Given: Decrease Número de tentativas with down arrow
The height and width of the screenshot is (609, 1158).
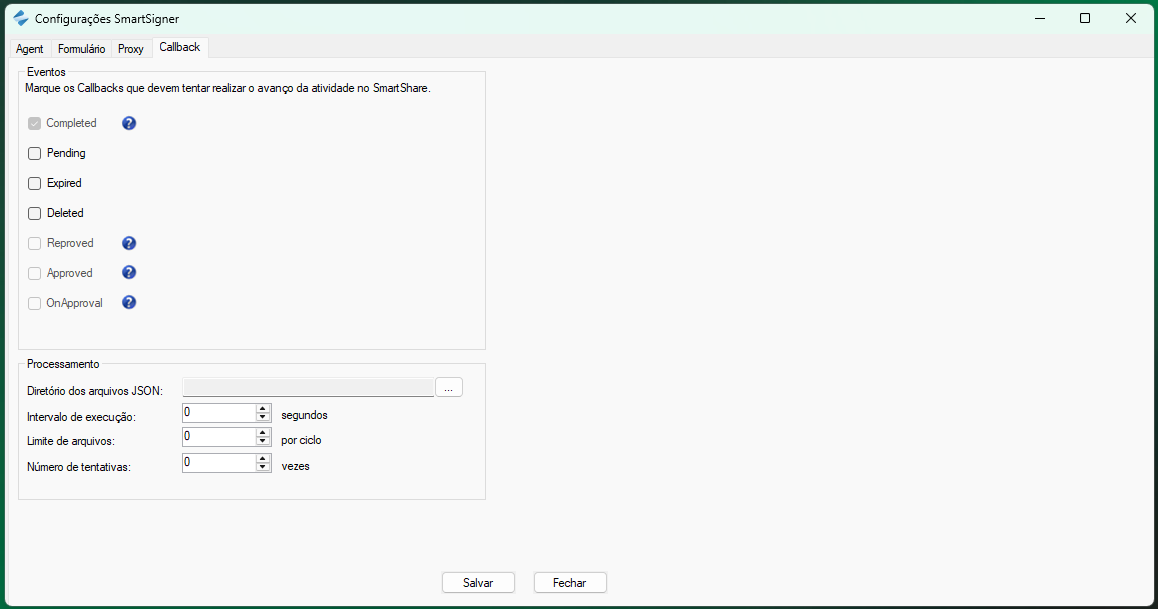Looking at the screenshot, I should point(263,467).
